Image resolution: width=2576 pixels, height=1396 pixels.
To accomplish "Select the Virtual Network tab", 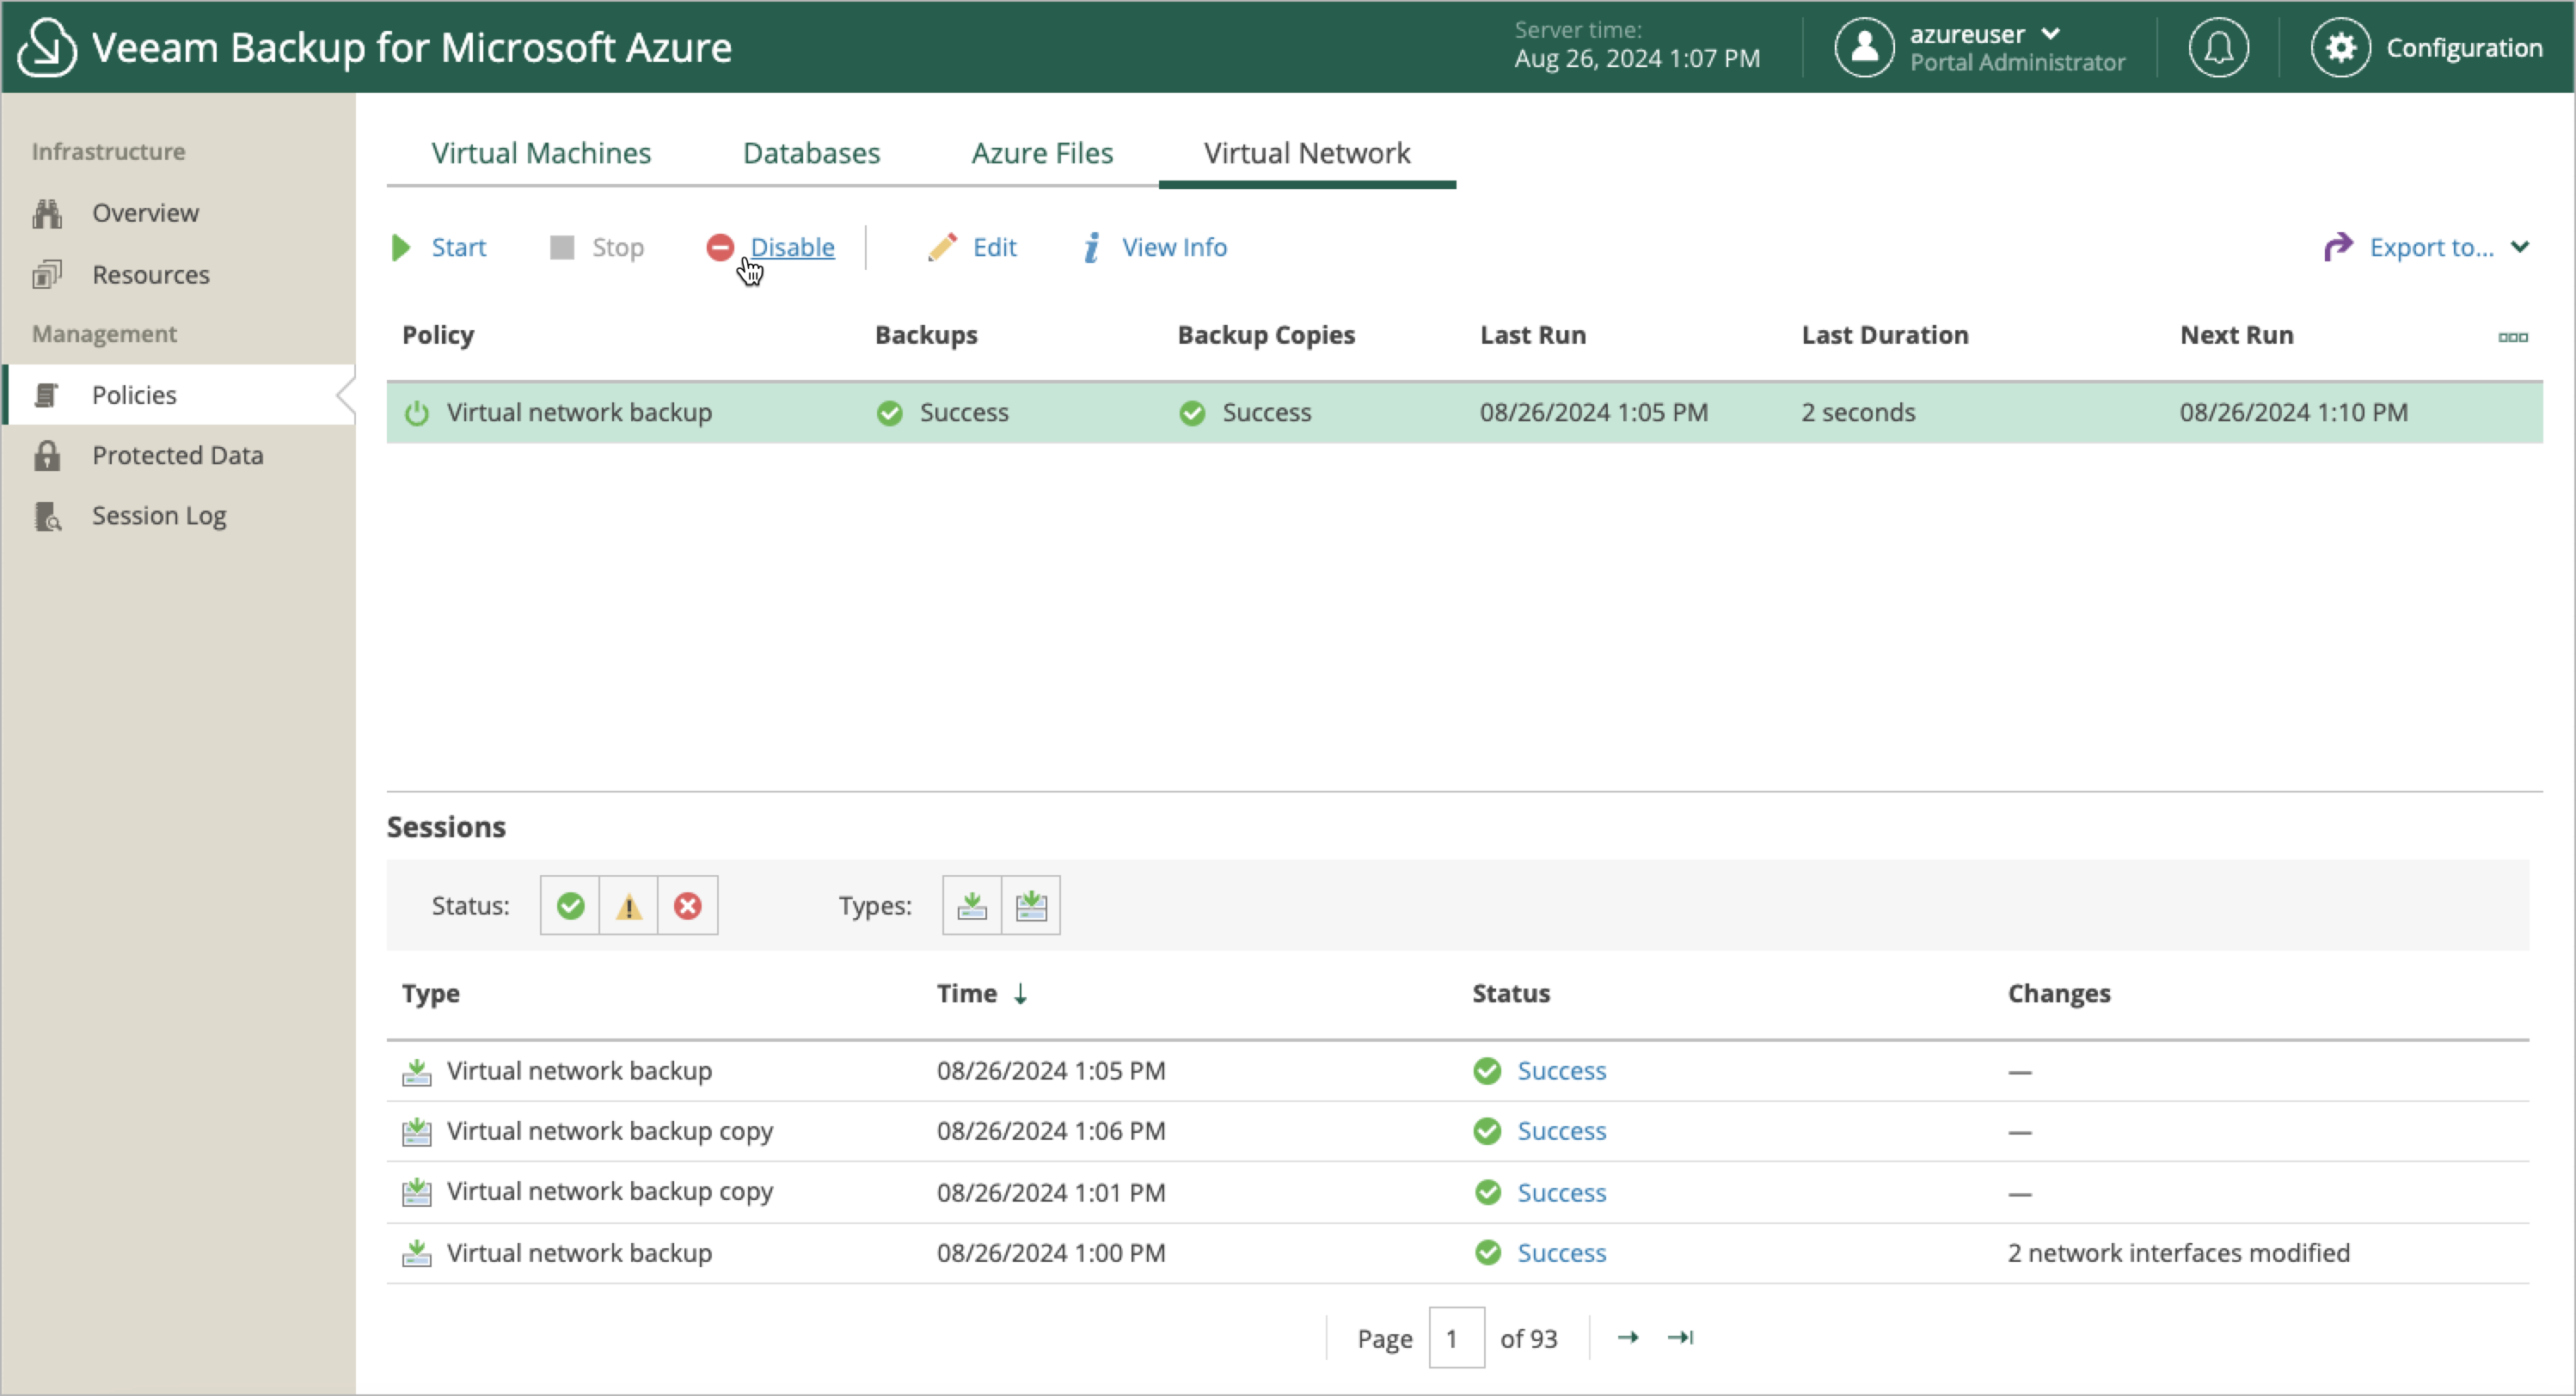I will coord(1307,153).
